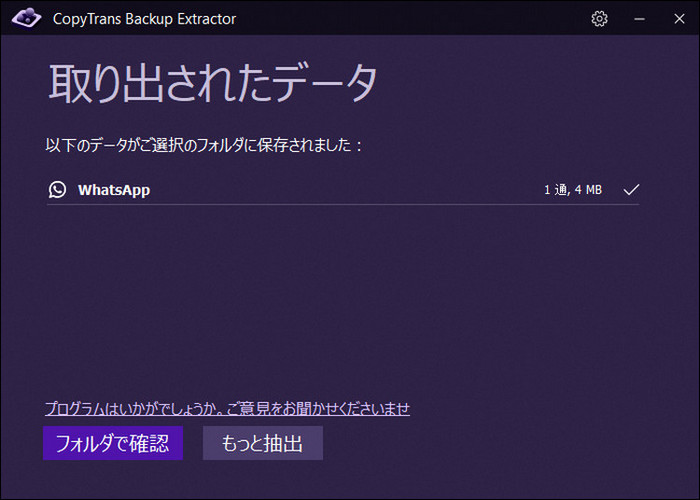Click the 取り出されたデータ heading
The width and height of the screenshot is (700, 500).
[213, 83]
